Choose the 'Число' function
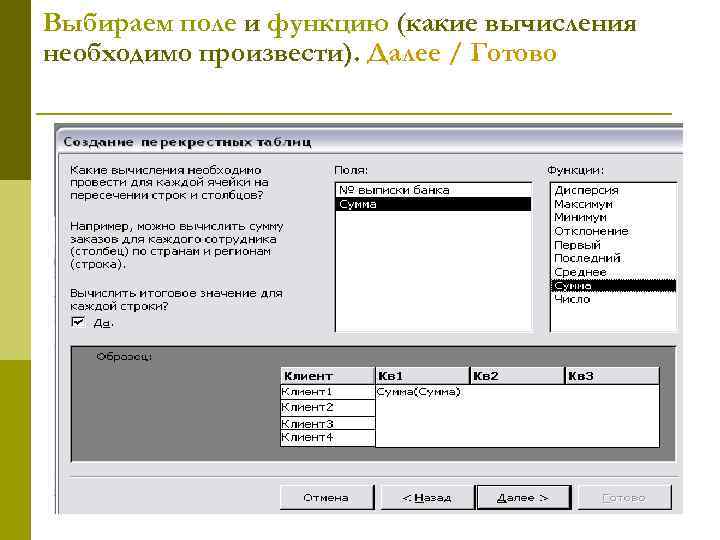Screen dimensions: 720x540 [613, 299]
